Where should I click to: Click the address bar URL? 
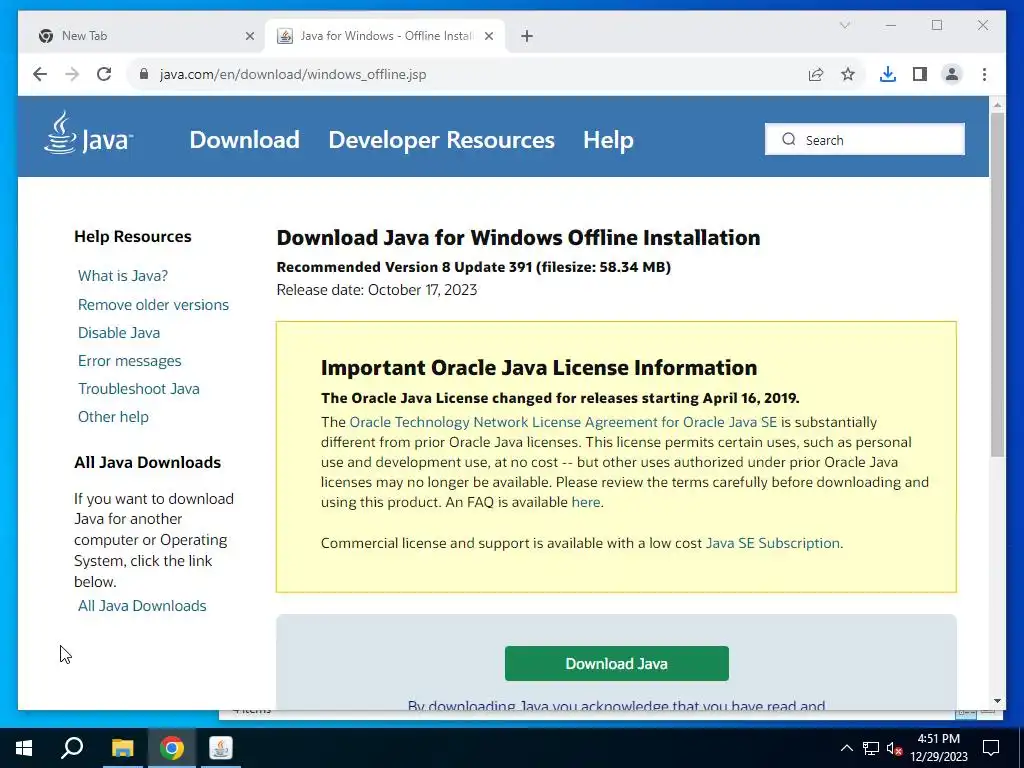point(293,74)
